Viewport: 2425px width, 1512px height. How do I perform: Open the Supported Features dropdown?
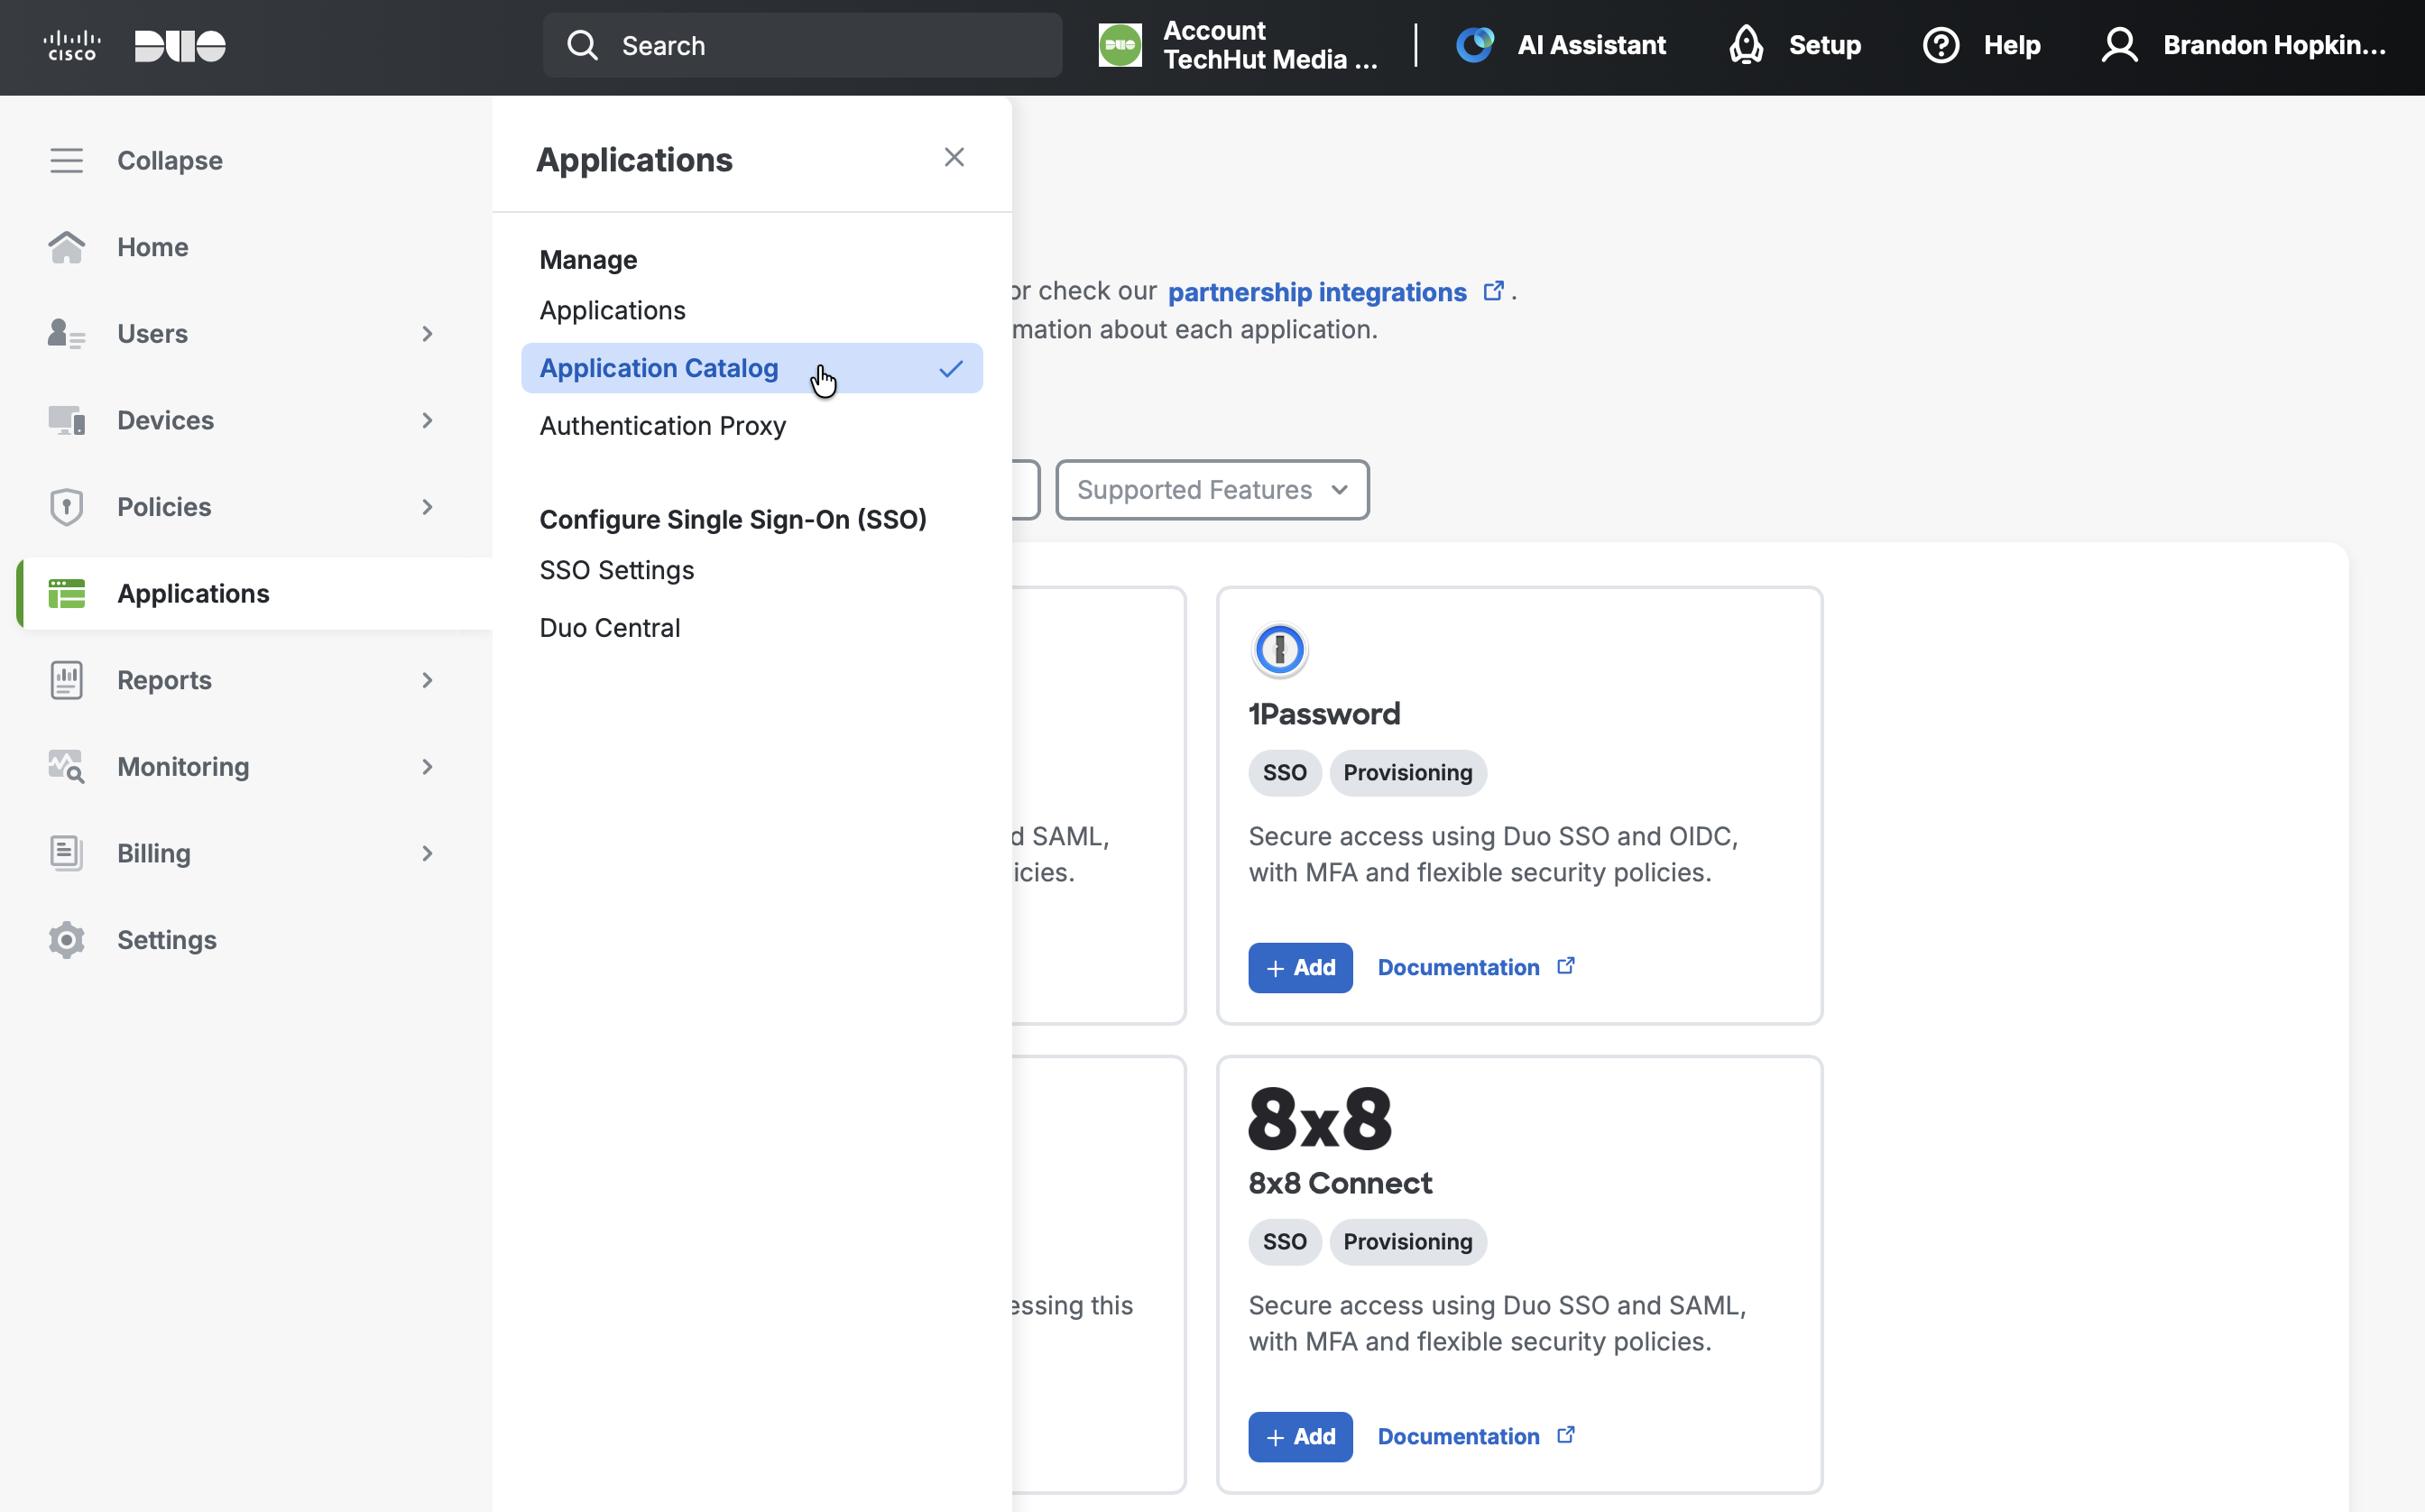click(1211, 490)
